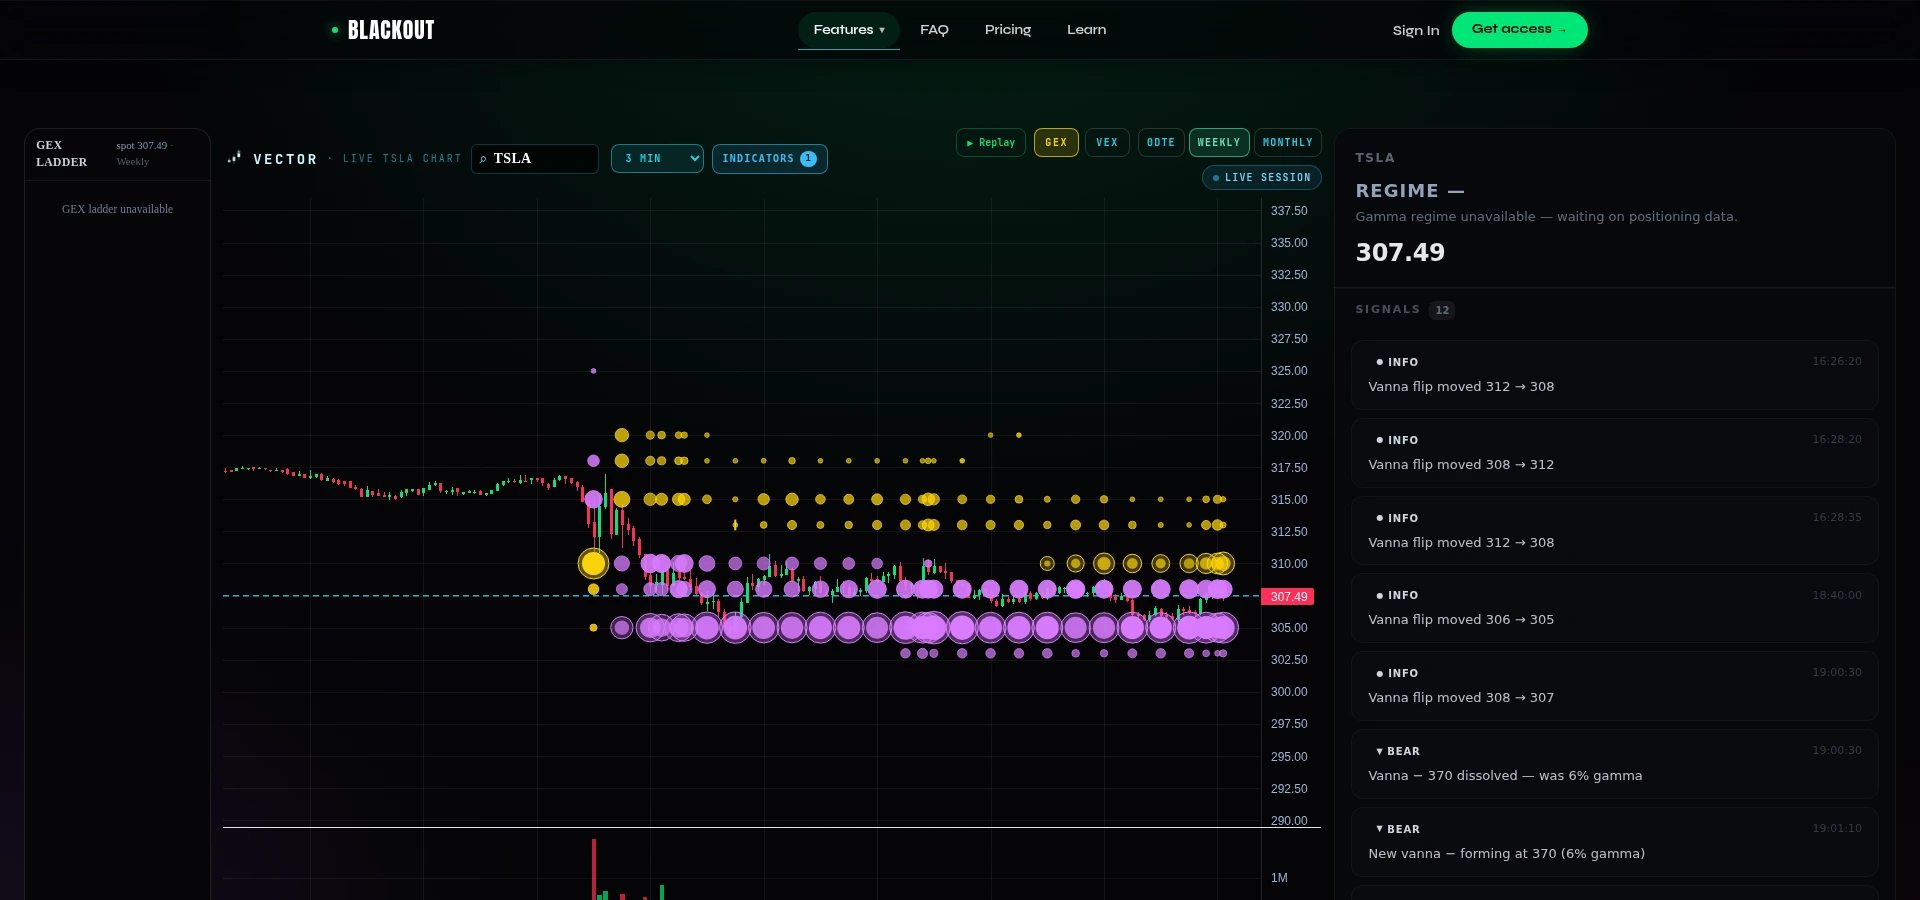
Task: Open signal 'Vanna flip moved 308 → 312'
Action: point(1614,453)
